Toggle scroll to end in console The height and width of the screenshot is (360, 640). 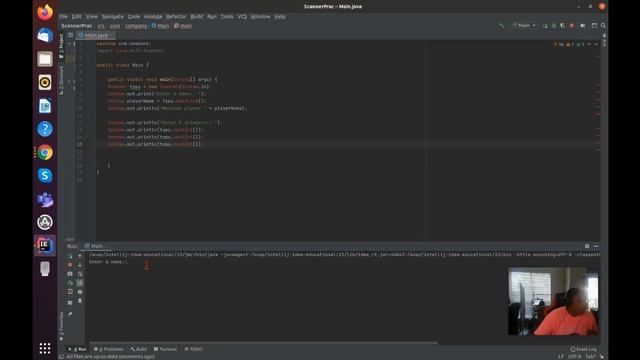(x=80, y=283)
